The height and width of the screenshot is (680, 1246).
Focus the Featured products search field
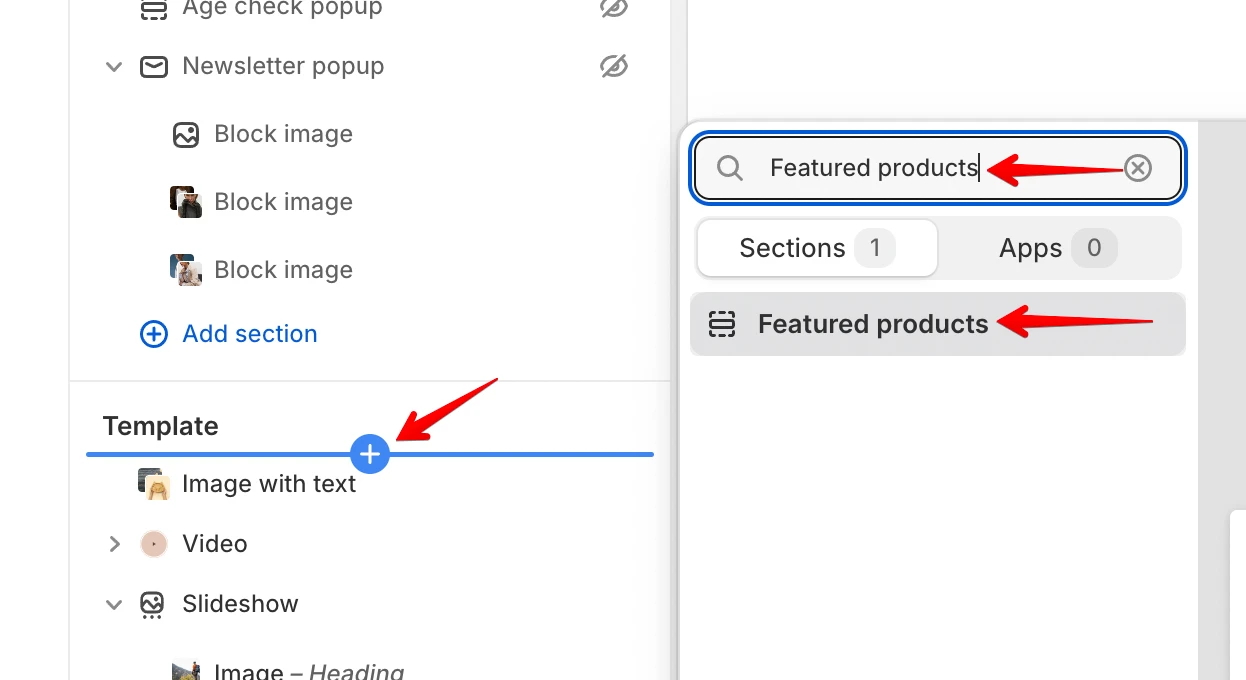[x=938, y=168]
